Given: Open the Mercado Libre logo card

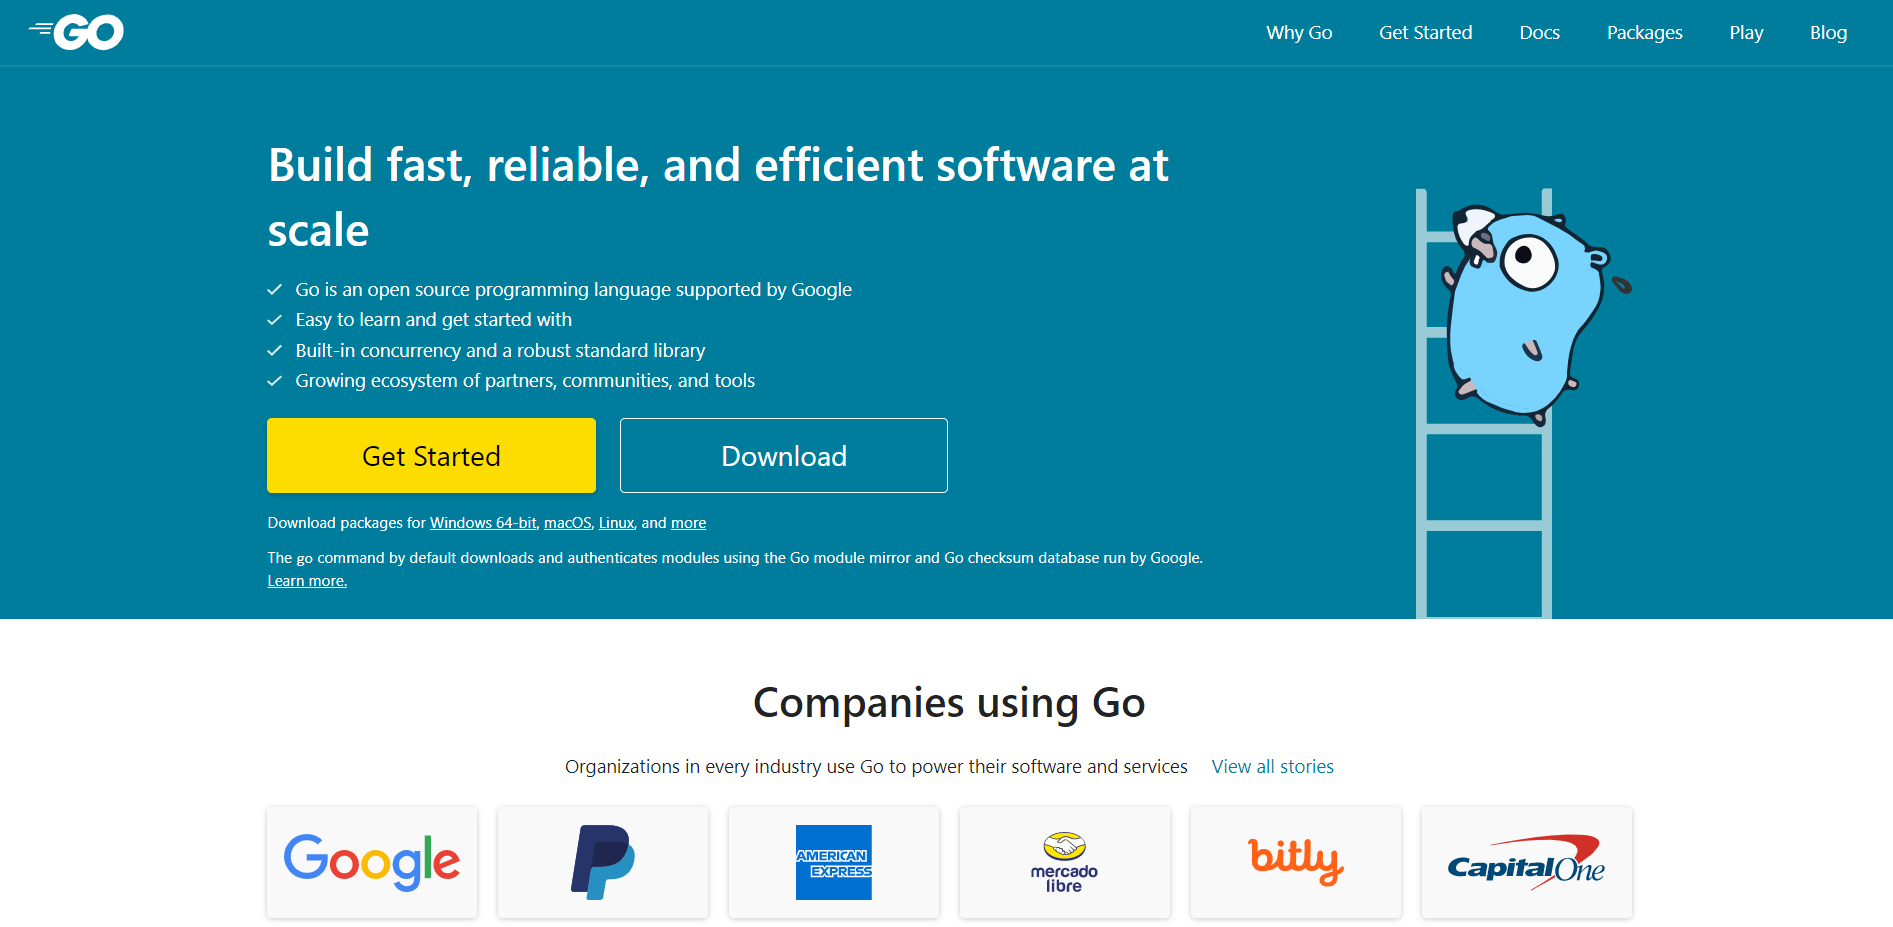Looking at the screenshot, I should (x=1065, y=862).
